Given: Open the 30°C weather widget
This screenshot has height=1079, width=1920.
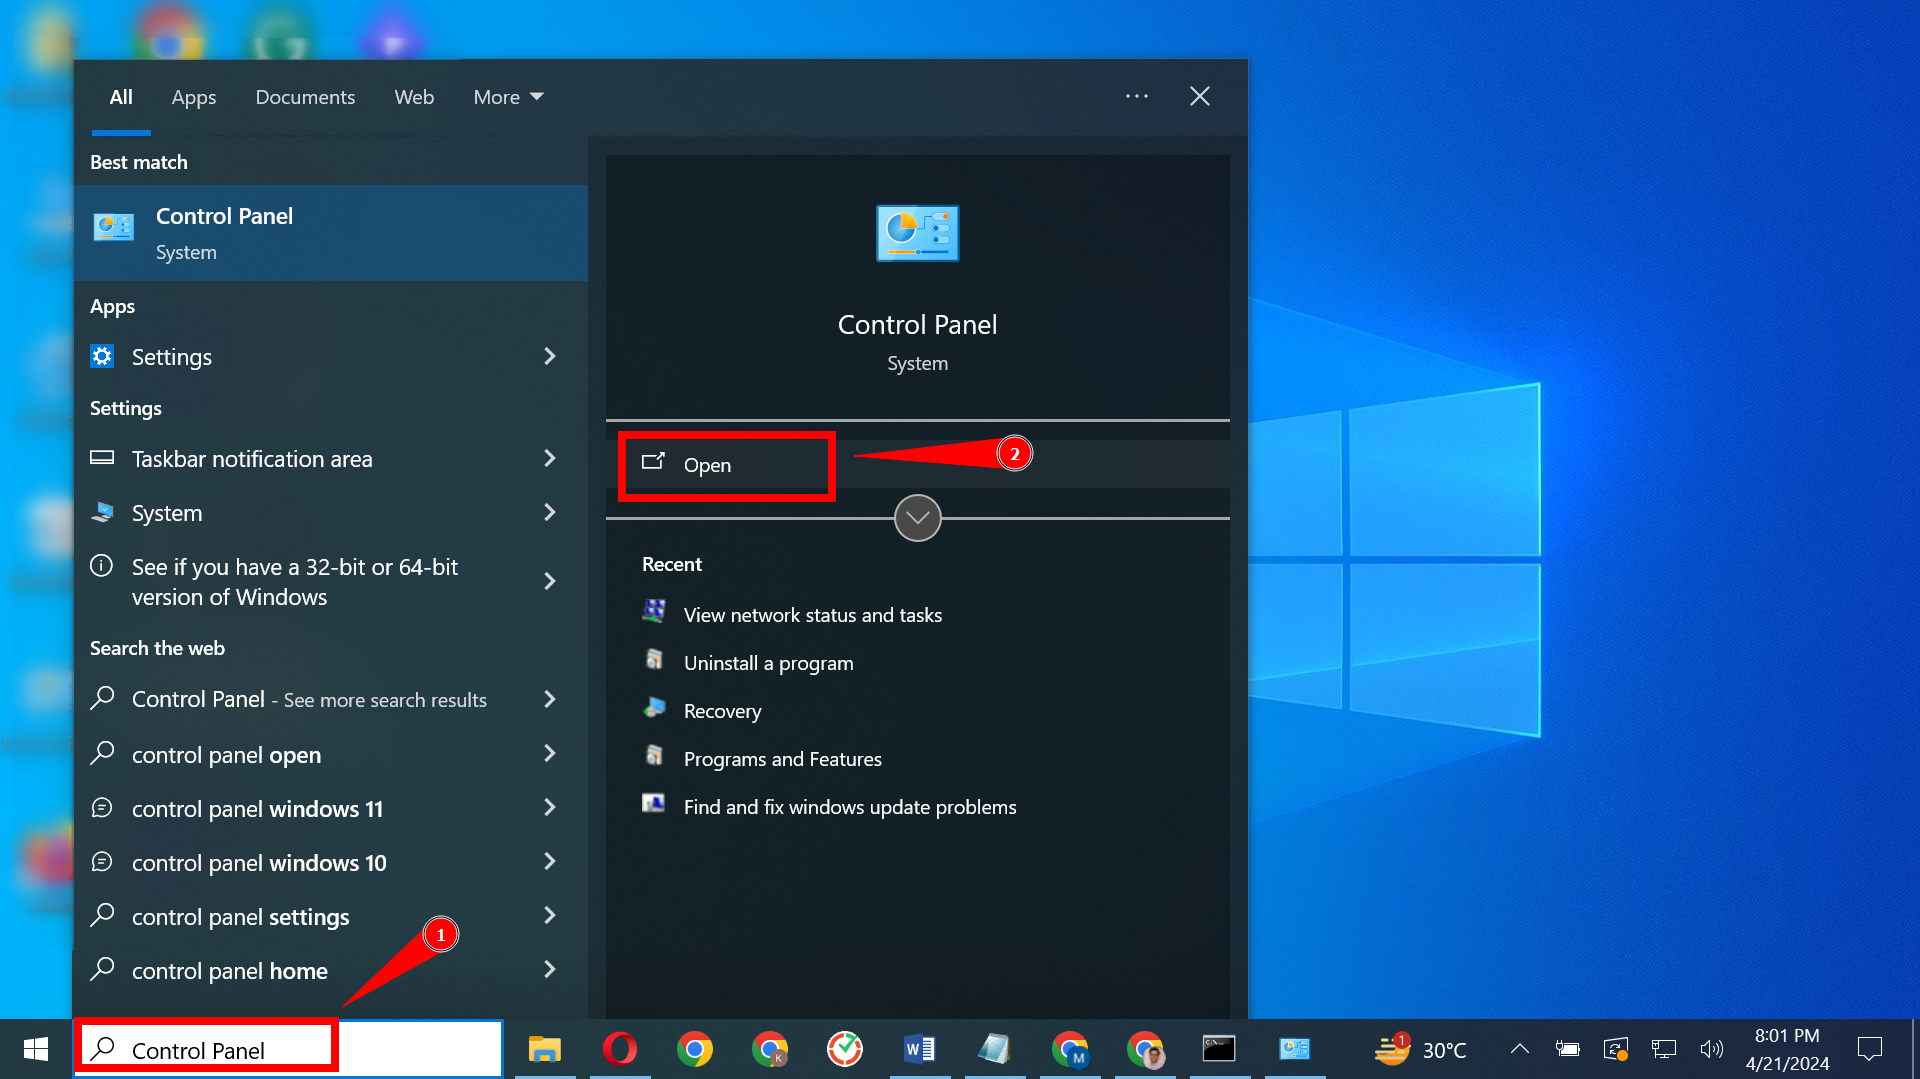Looking at the screenshot, I should 1421,1049.
